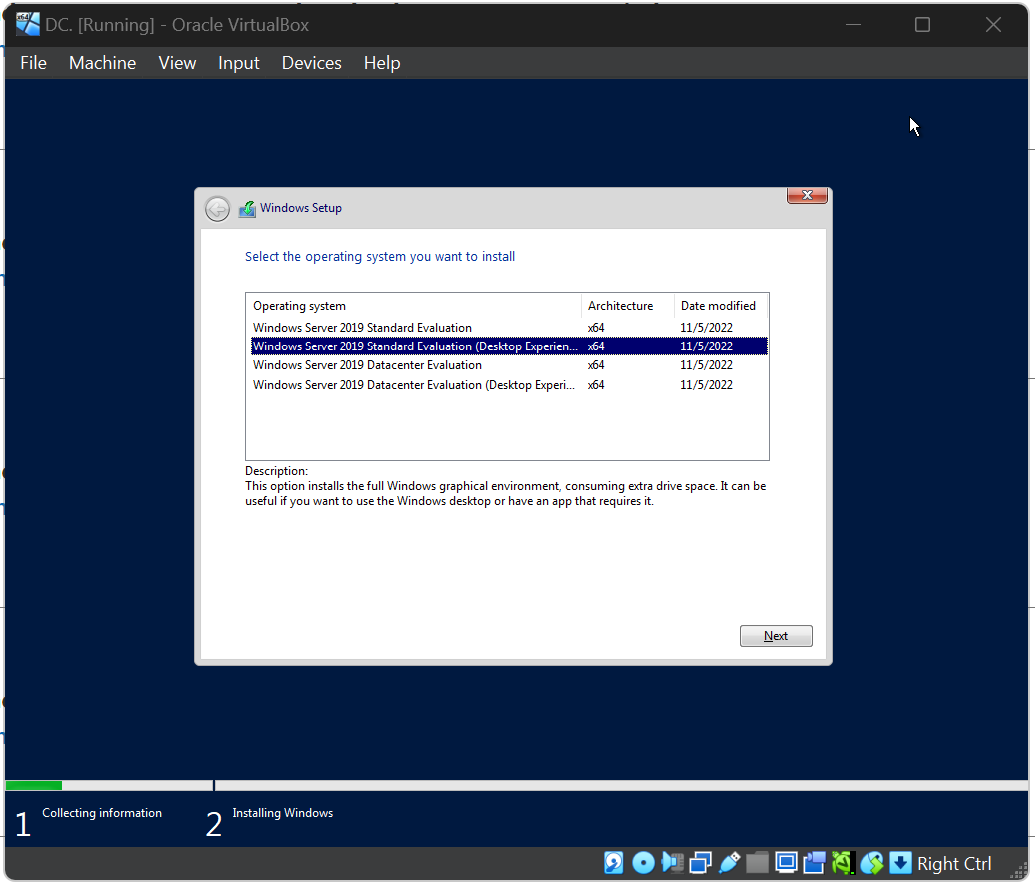
Task: Click the Windows Setup dialog icon
Action: click(248, 209)
